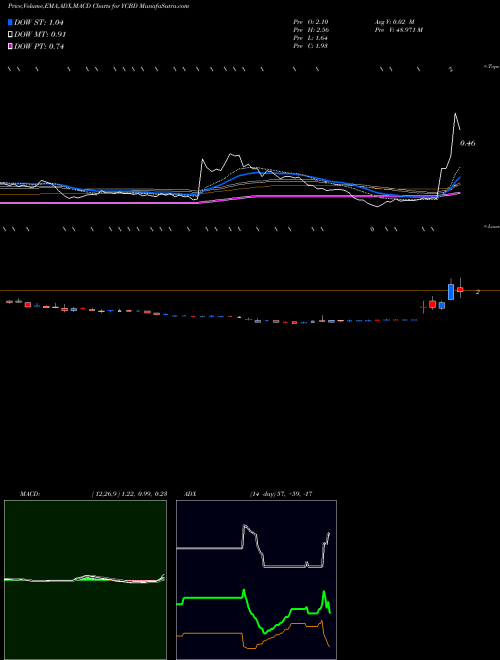Select the 'Pre O: 2.10' open value
Image resolution: width=500 pixels, height=660 pixels.
point(311,21)
